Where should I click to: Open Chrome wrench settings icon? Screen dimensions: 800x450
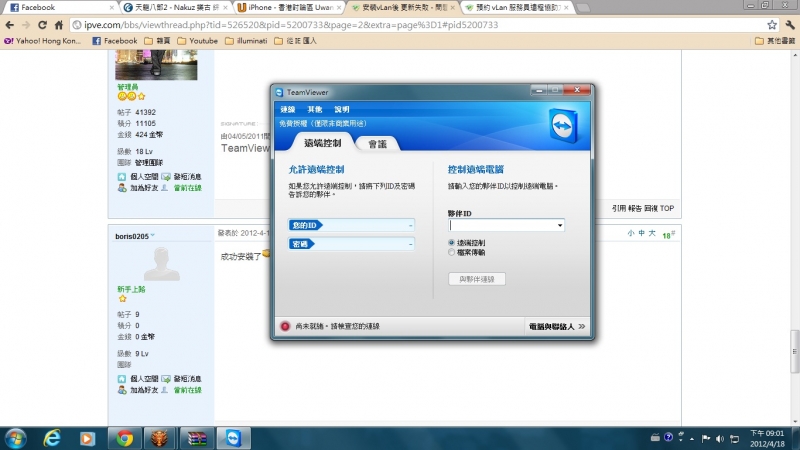point(790,24)
